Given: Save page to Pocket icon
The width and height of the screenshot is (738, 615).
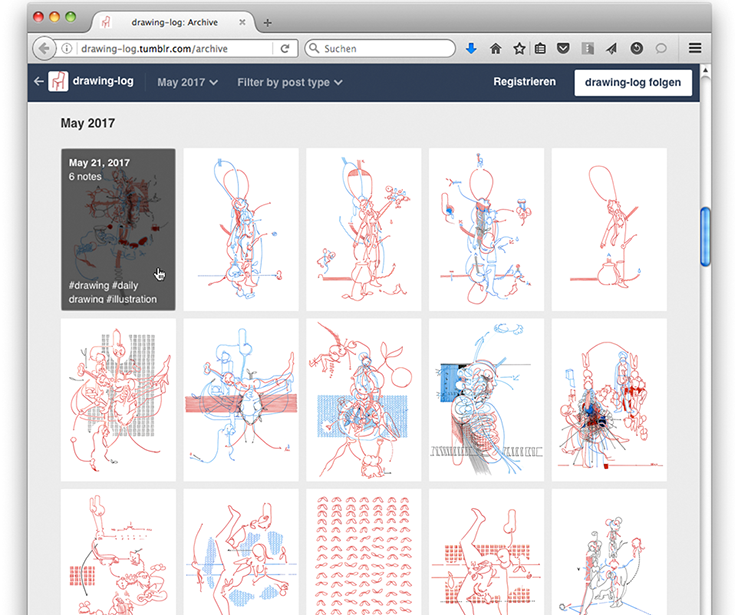Looking at the screenshot, I should click(563, 48).
